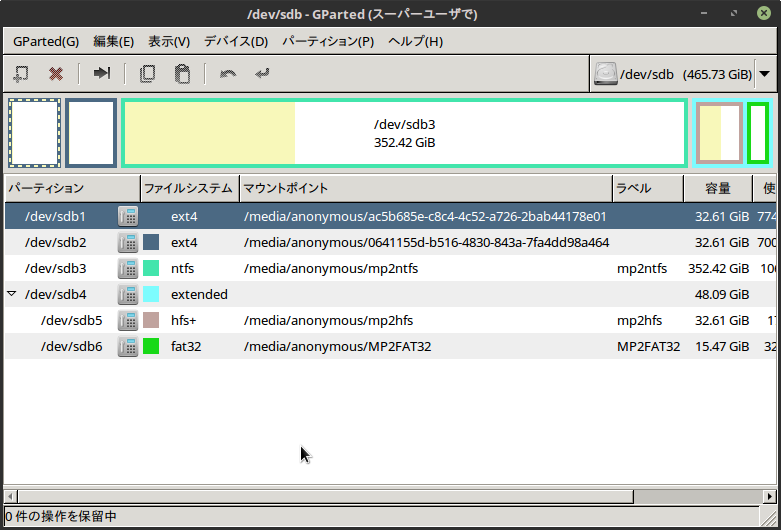The image size is (781, 530).
Task: Click the undo last operation icon
Action: coord(228,73)
